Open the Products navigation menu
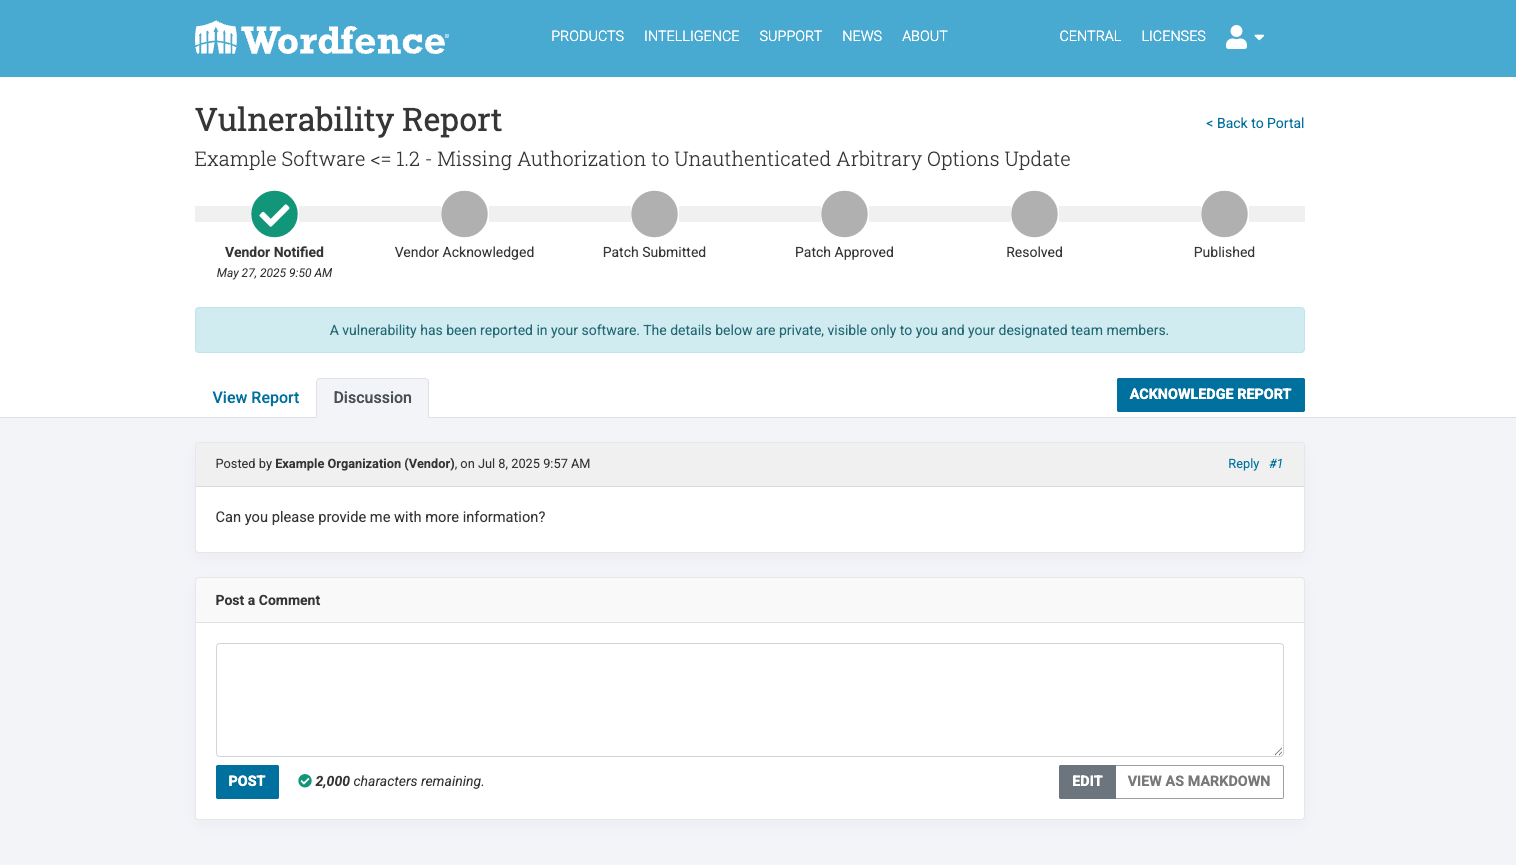 (x=587, y=36)
